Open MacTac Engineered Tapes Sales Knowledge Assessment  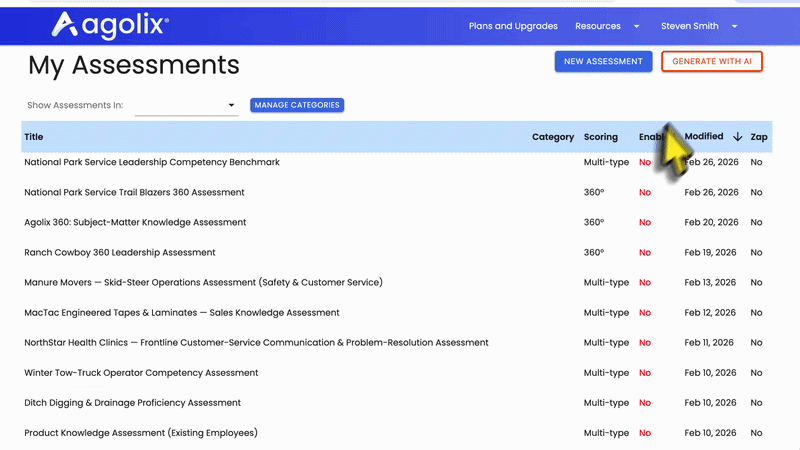coord(182,313)
